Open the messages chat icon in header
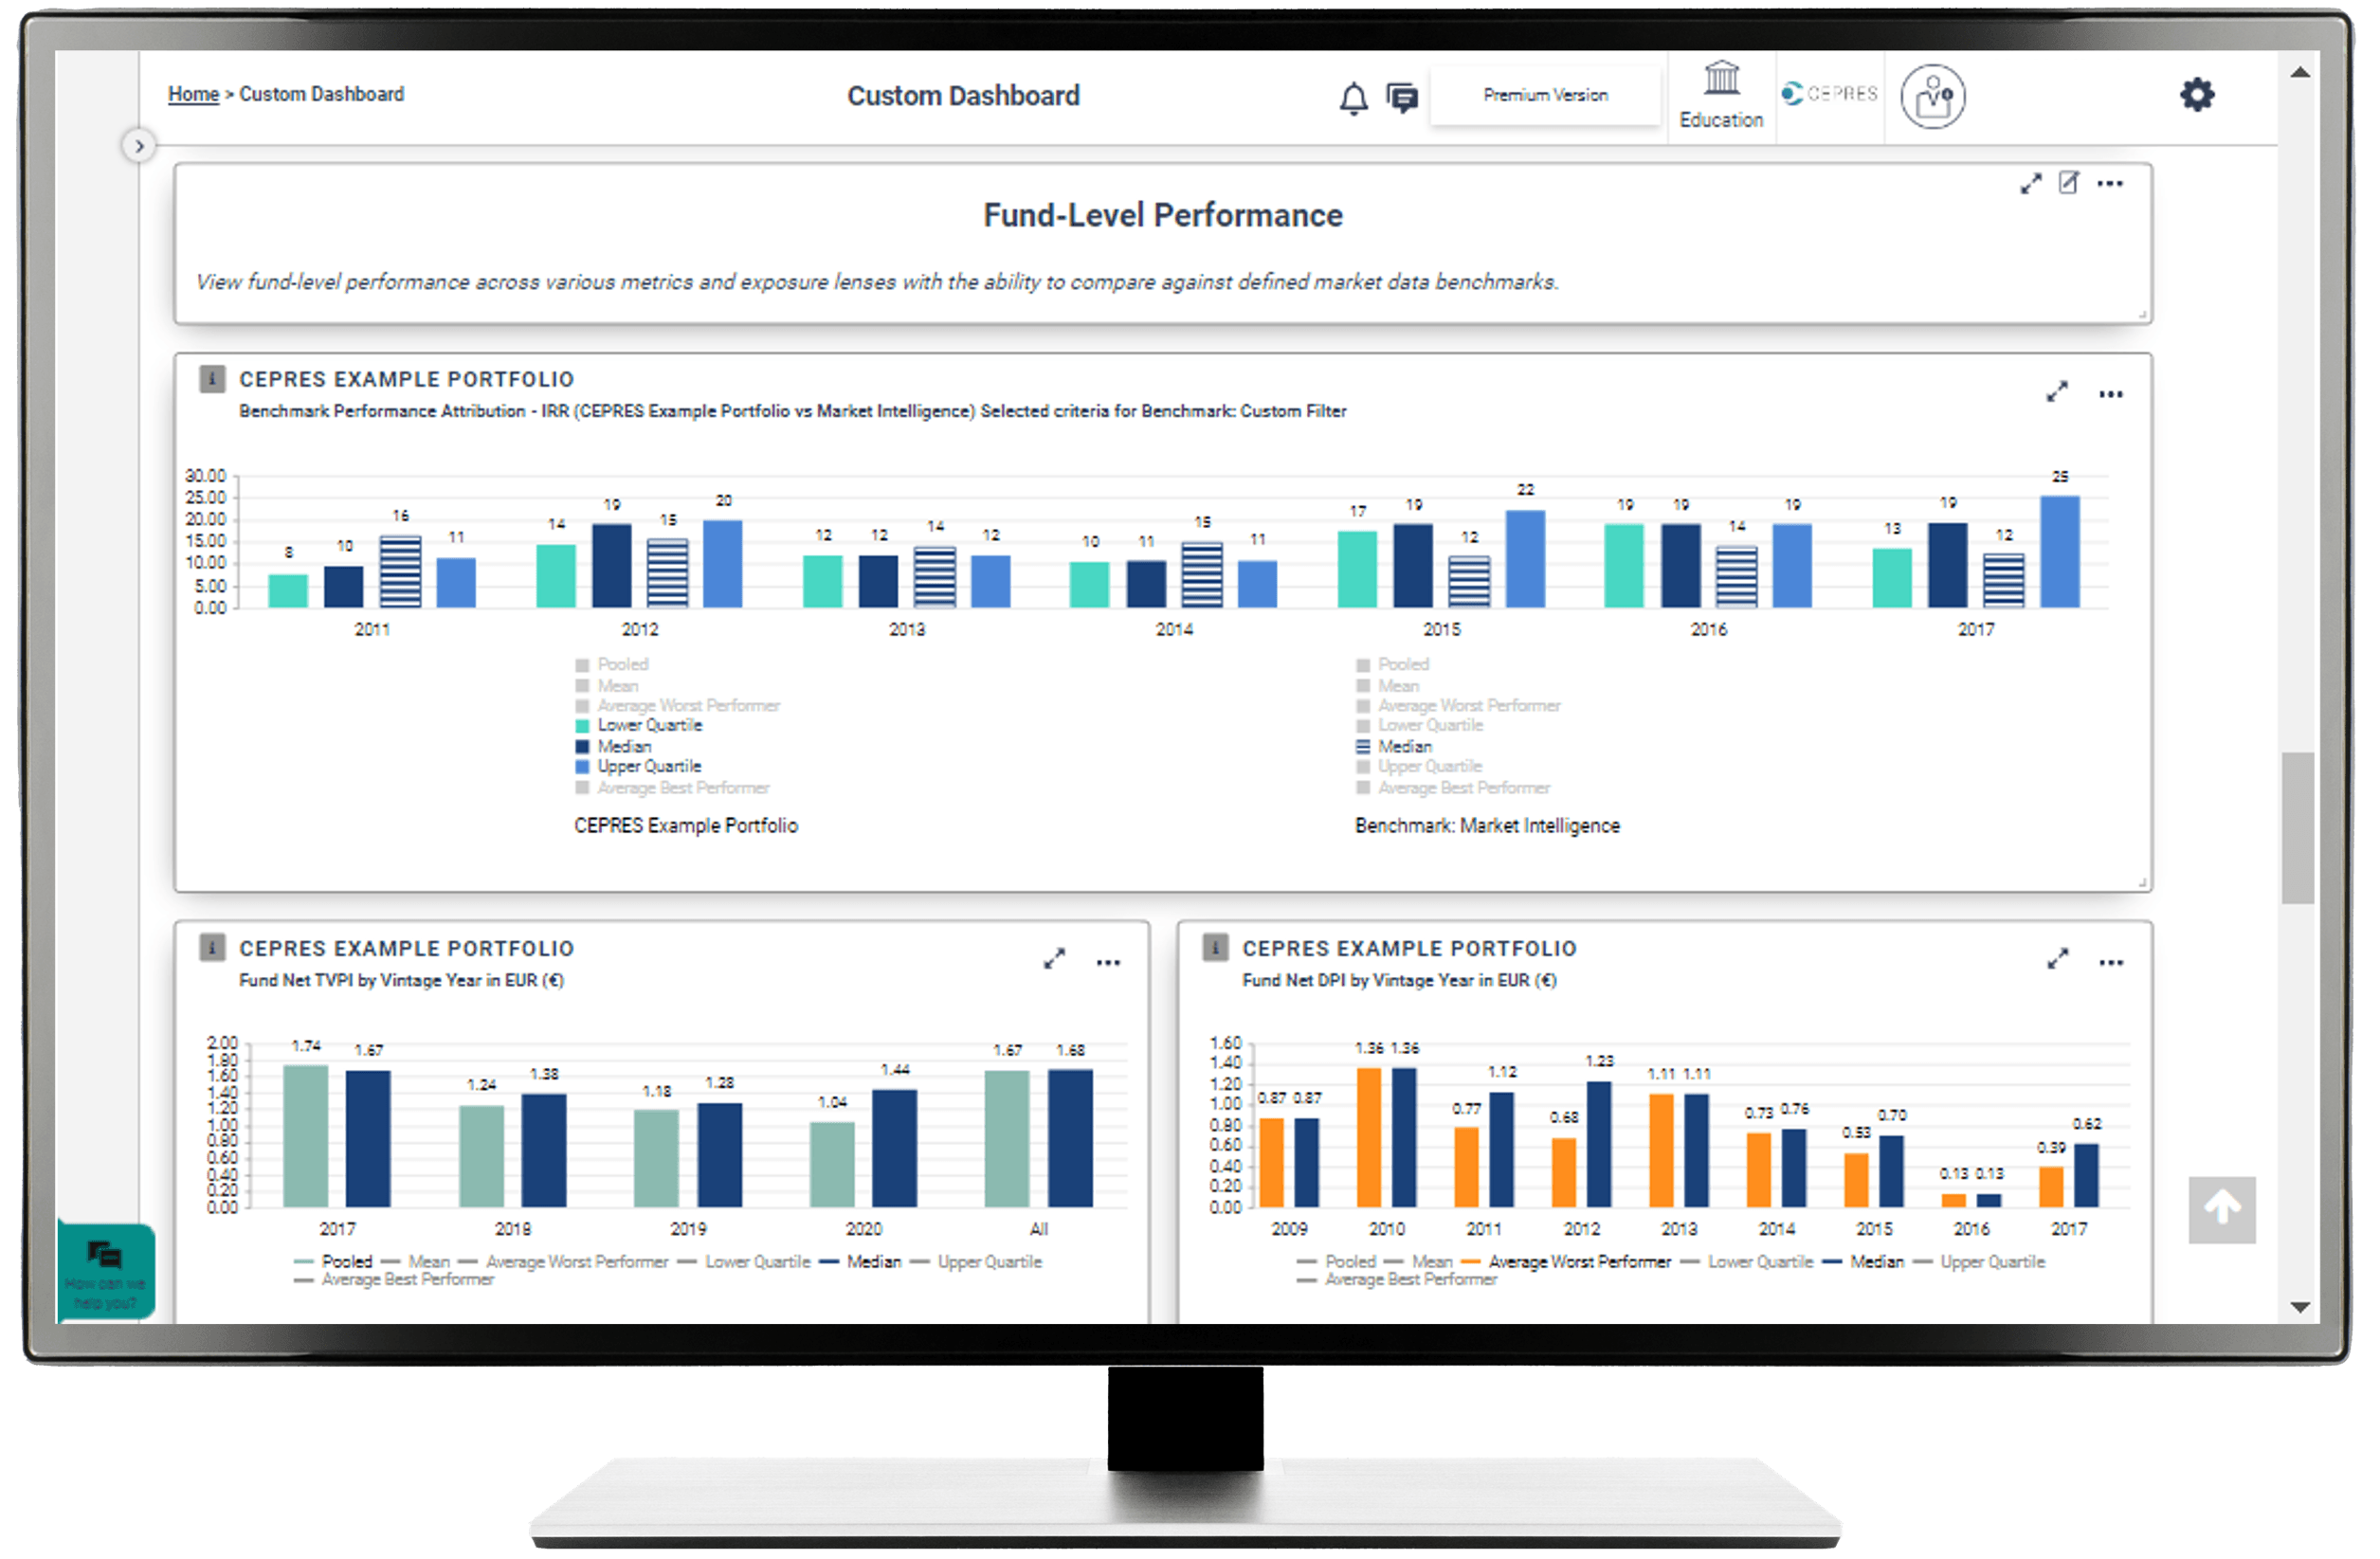Screen dimensions: 2380x1559 pos(1402,97)
